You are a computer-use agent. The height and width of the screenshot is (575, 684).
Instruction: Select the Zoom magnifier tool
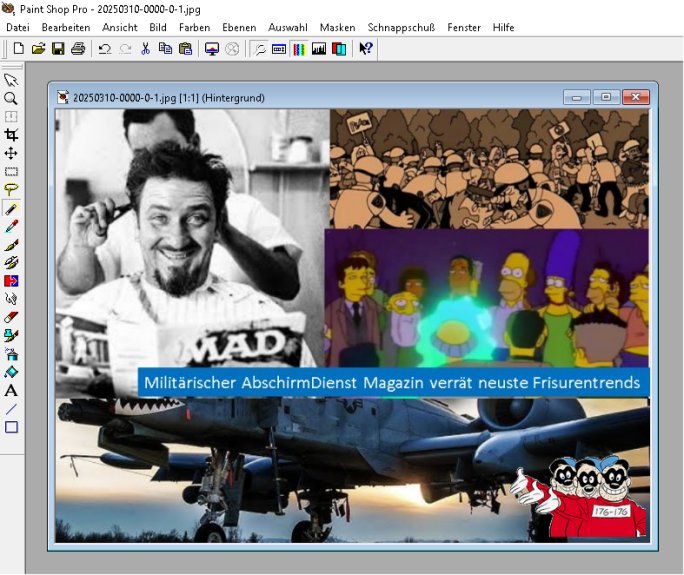(11, 98)
